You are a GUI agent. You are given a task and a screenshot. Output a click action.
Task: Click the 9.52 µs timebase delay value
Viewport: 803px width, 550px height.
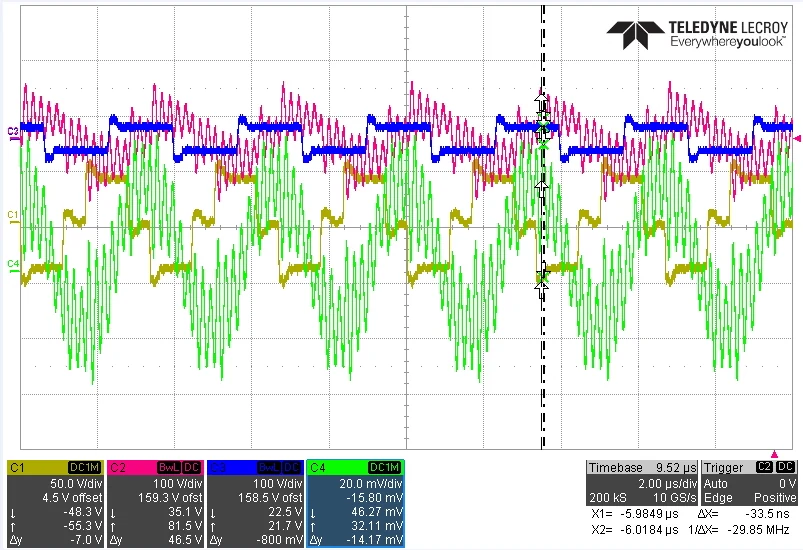676,468
